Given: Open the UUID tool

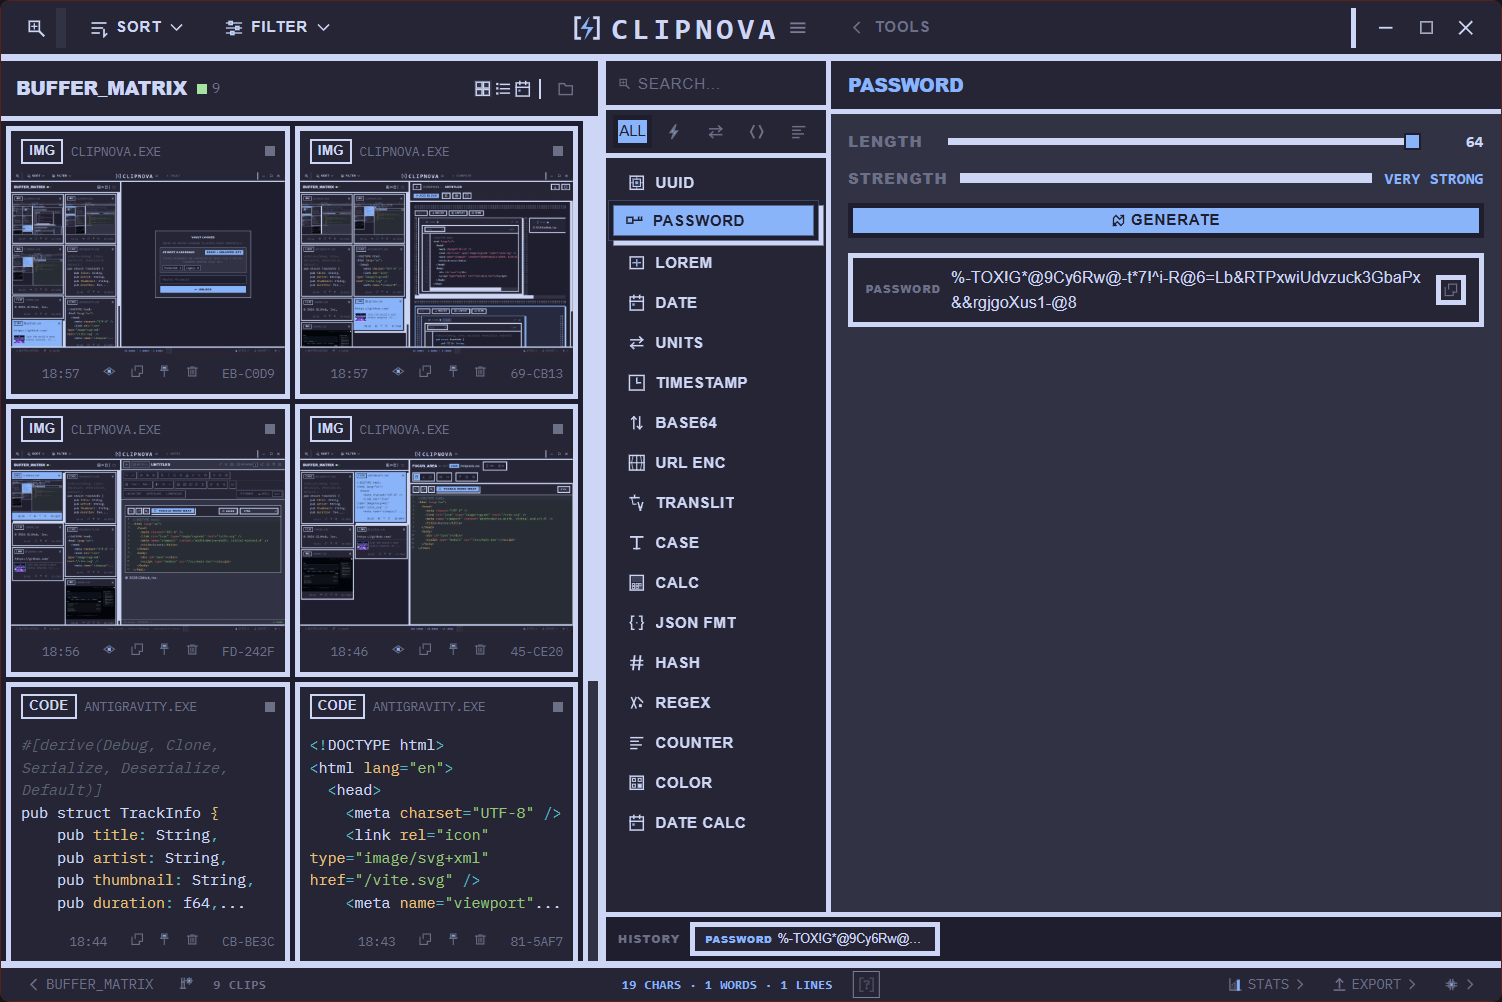Looking at the screenshot, I should [716, 182].
